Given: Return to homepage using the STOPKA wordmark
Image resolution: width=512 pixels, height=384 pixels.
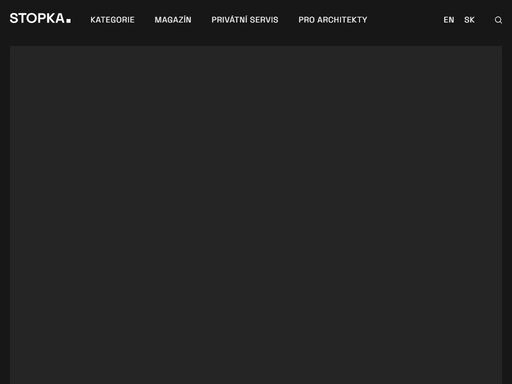Looking at the screenshot, I should [x=40, y=18].
